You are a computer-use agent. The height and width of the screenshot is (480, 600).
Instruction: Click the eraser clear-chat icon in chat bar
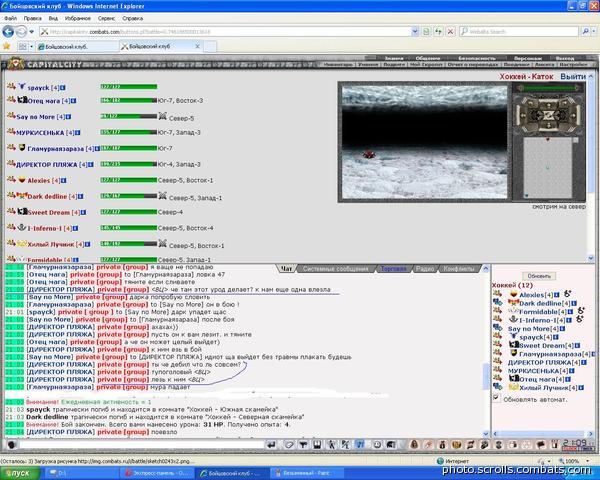289,445
